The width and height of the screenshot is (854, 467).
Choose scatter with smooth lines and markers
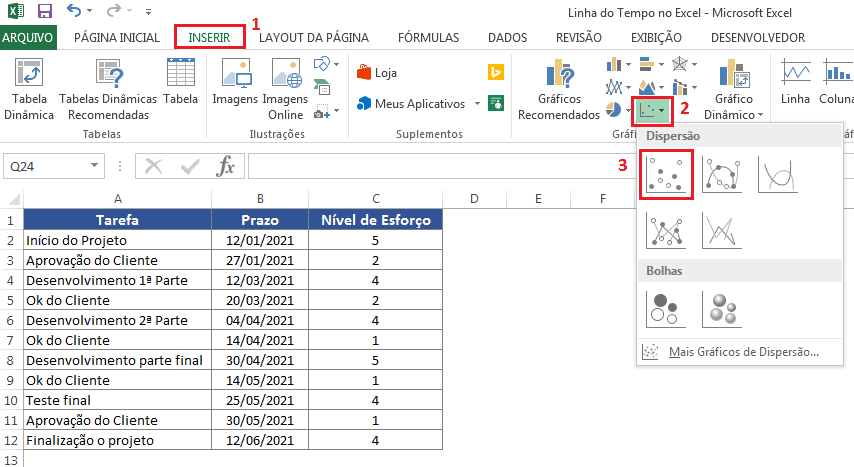click(721, 174)
